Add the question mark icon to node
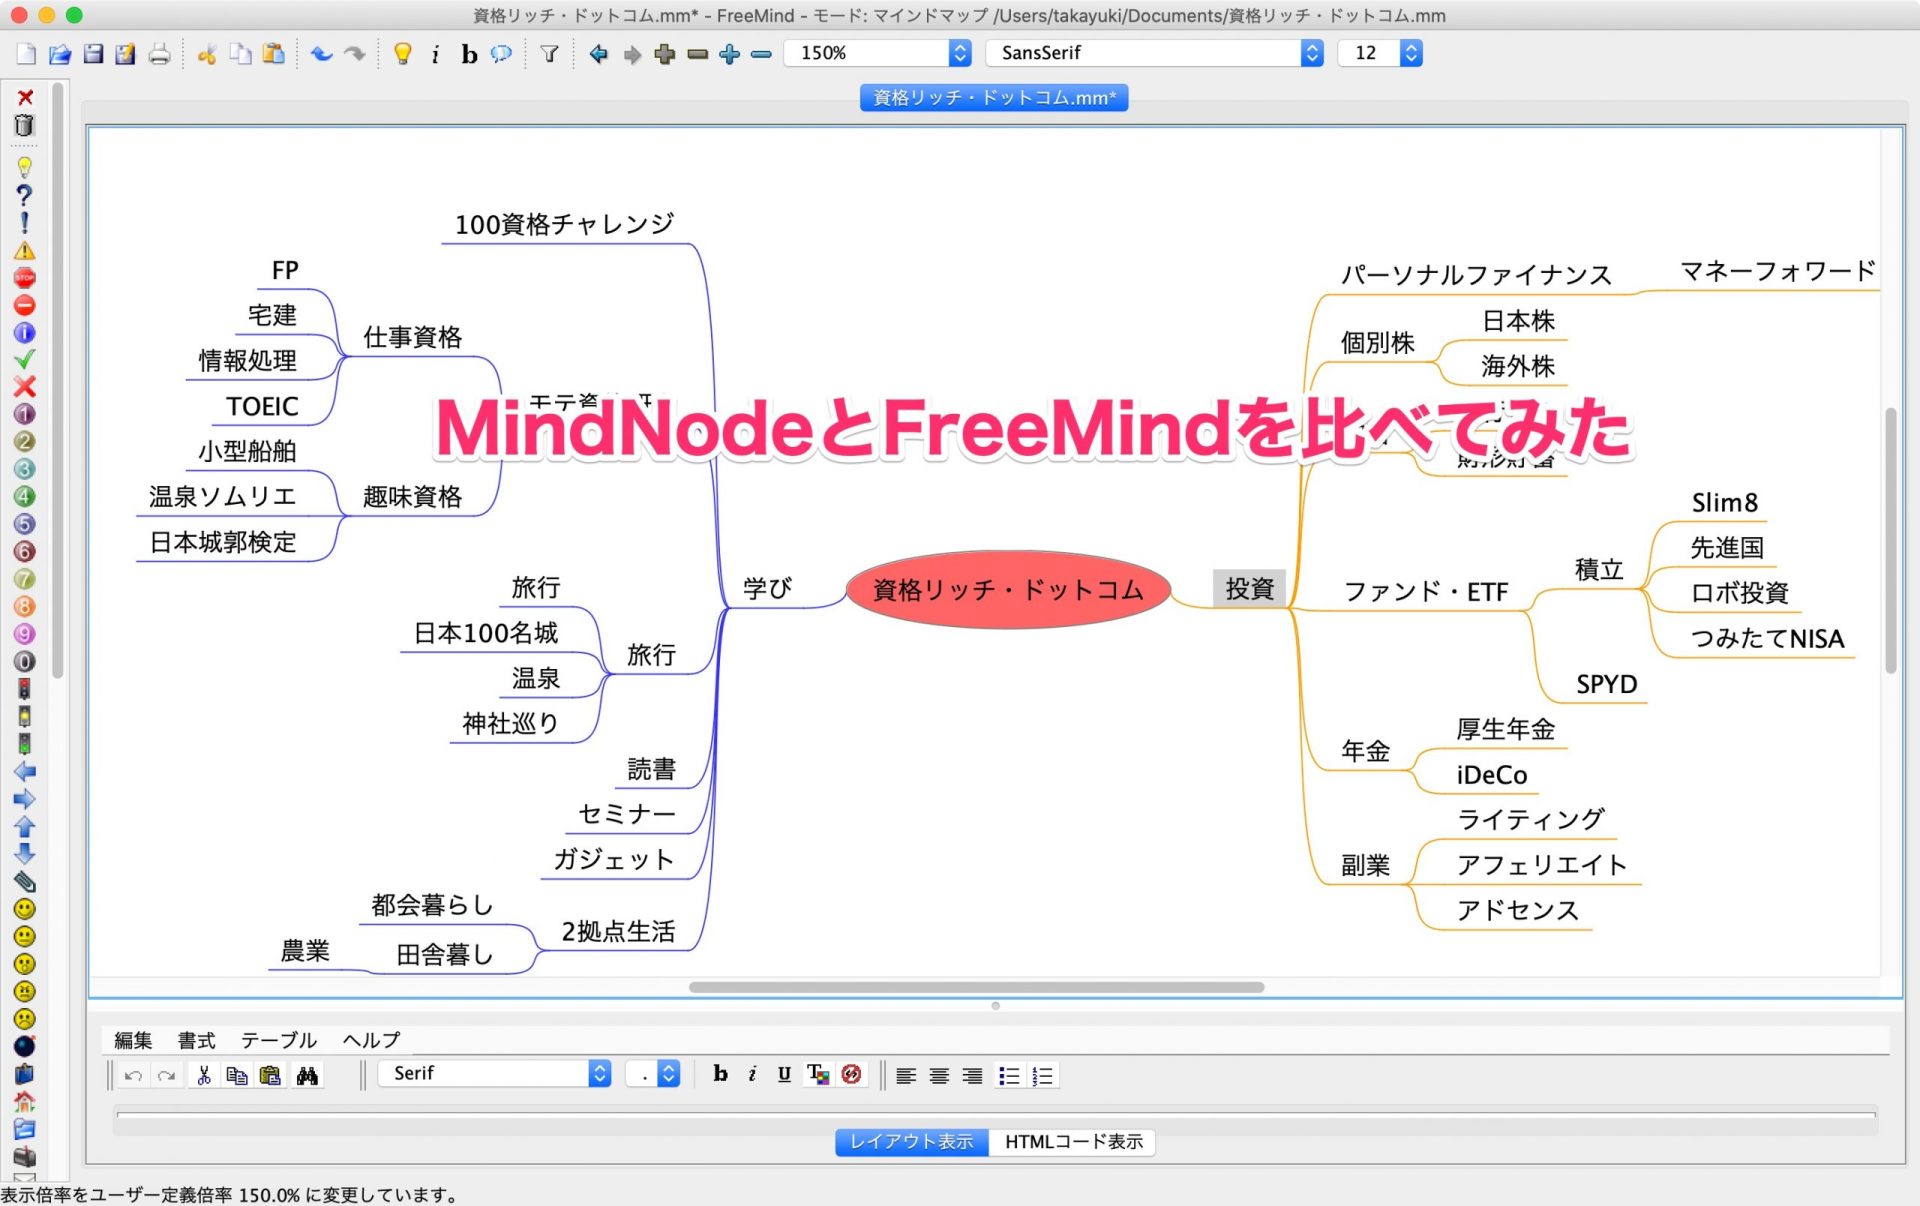 [25, 195]
